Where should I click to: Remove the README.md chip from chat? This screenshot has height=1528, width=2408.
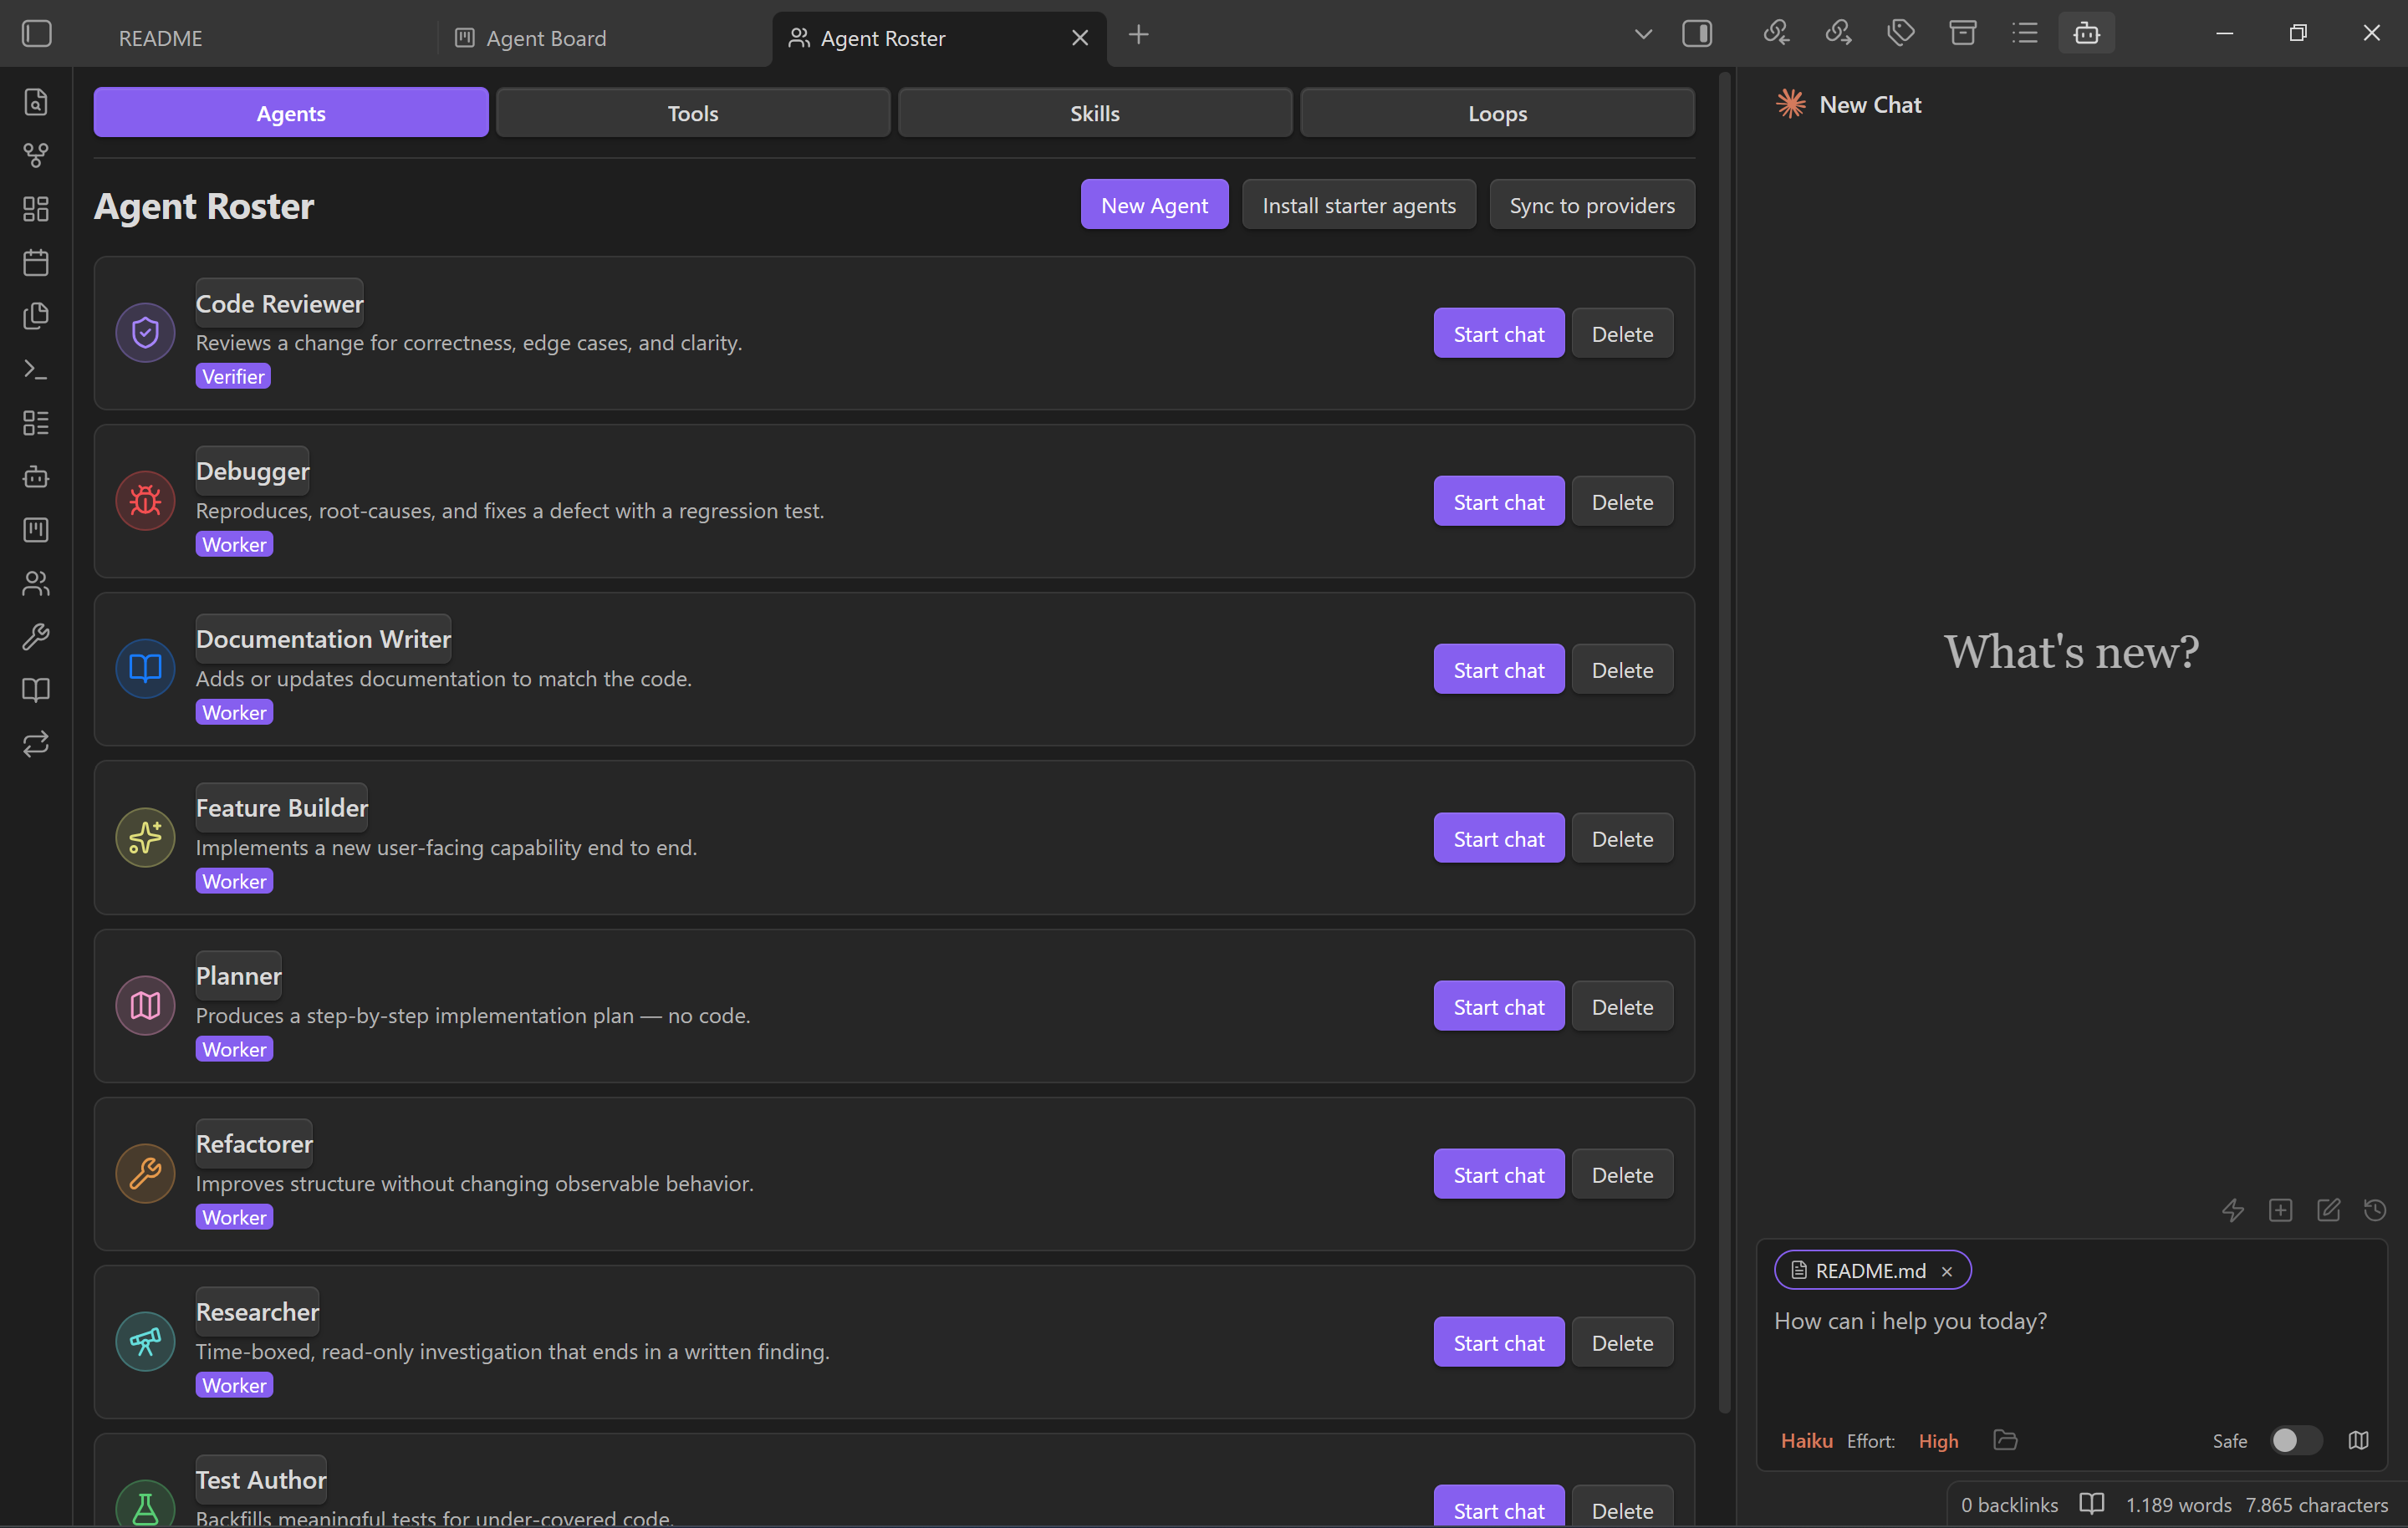point(1946,1272)
